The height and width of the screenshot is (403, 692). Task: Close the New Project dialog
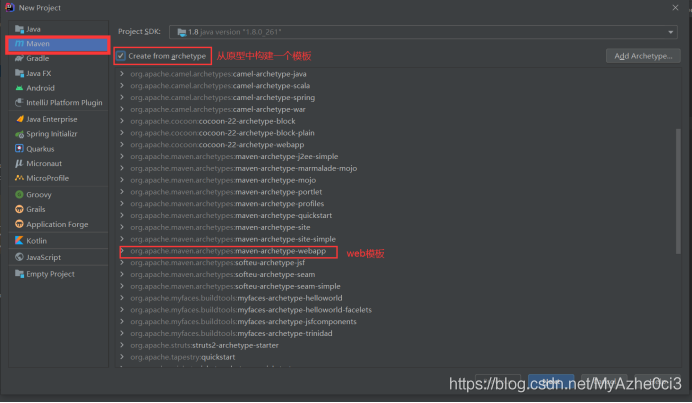(x=675, y=8)
